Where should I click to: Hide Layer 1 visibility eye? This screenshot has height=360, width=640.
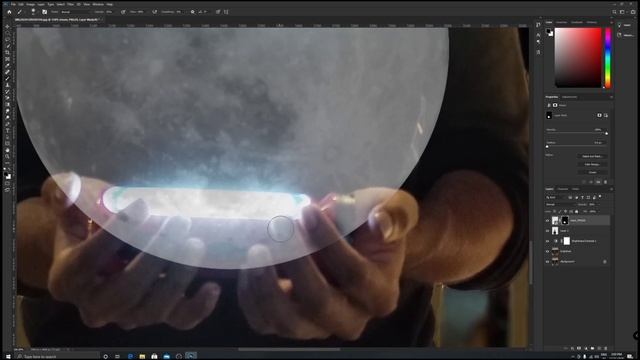547,231
